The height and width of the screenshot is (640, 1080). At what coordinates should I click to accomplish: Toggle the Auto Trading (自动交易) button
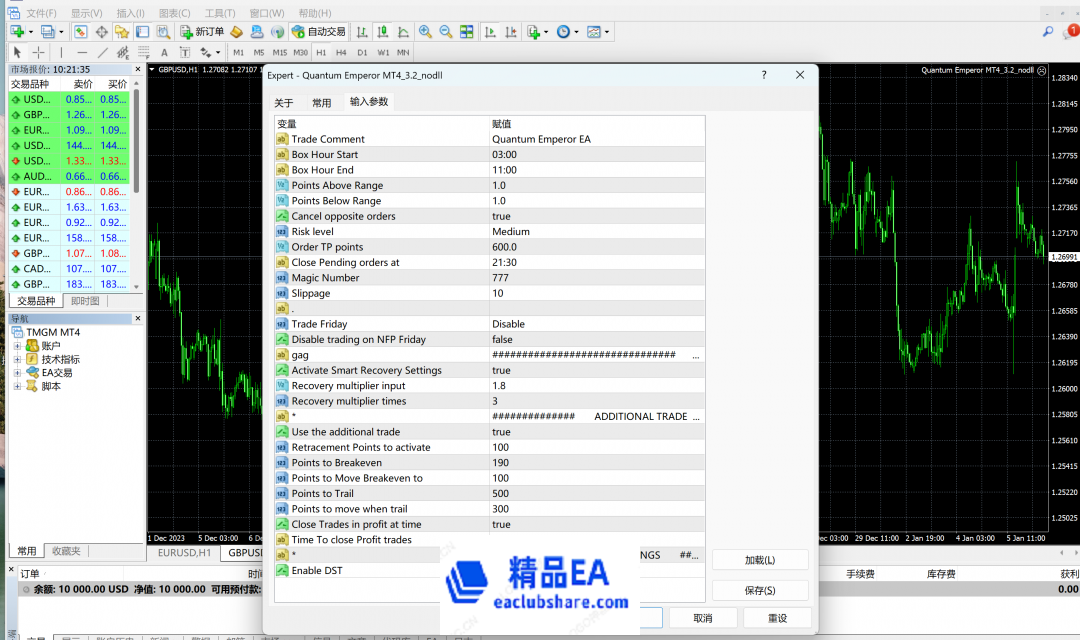pos(318,32)
